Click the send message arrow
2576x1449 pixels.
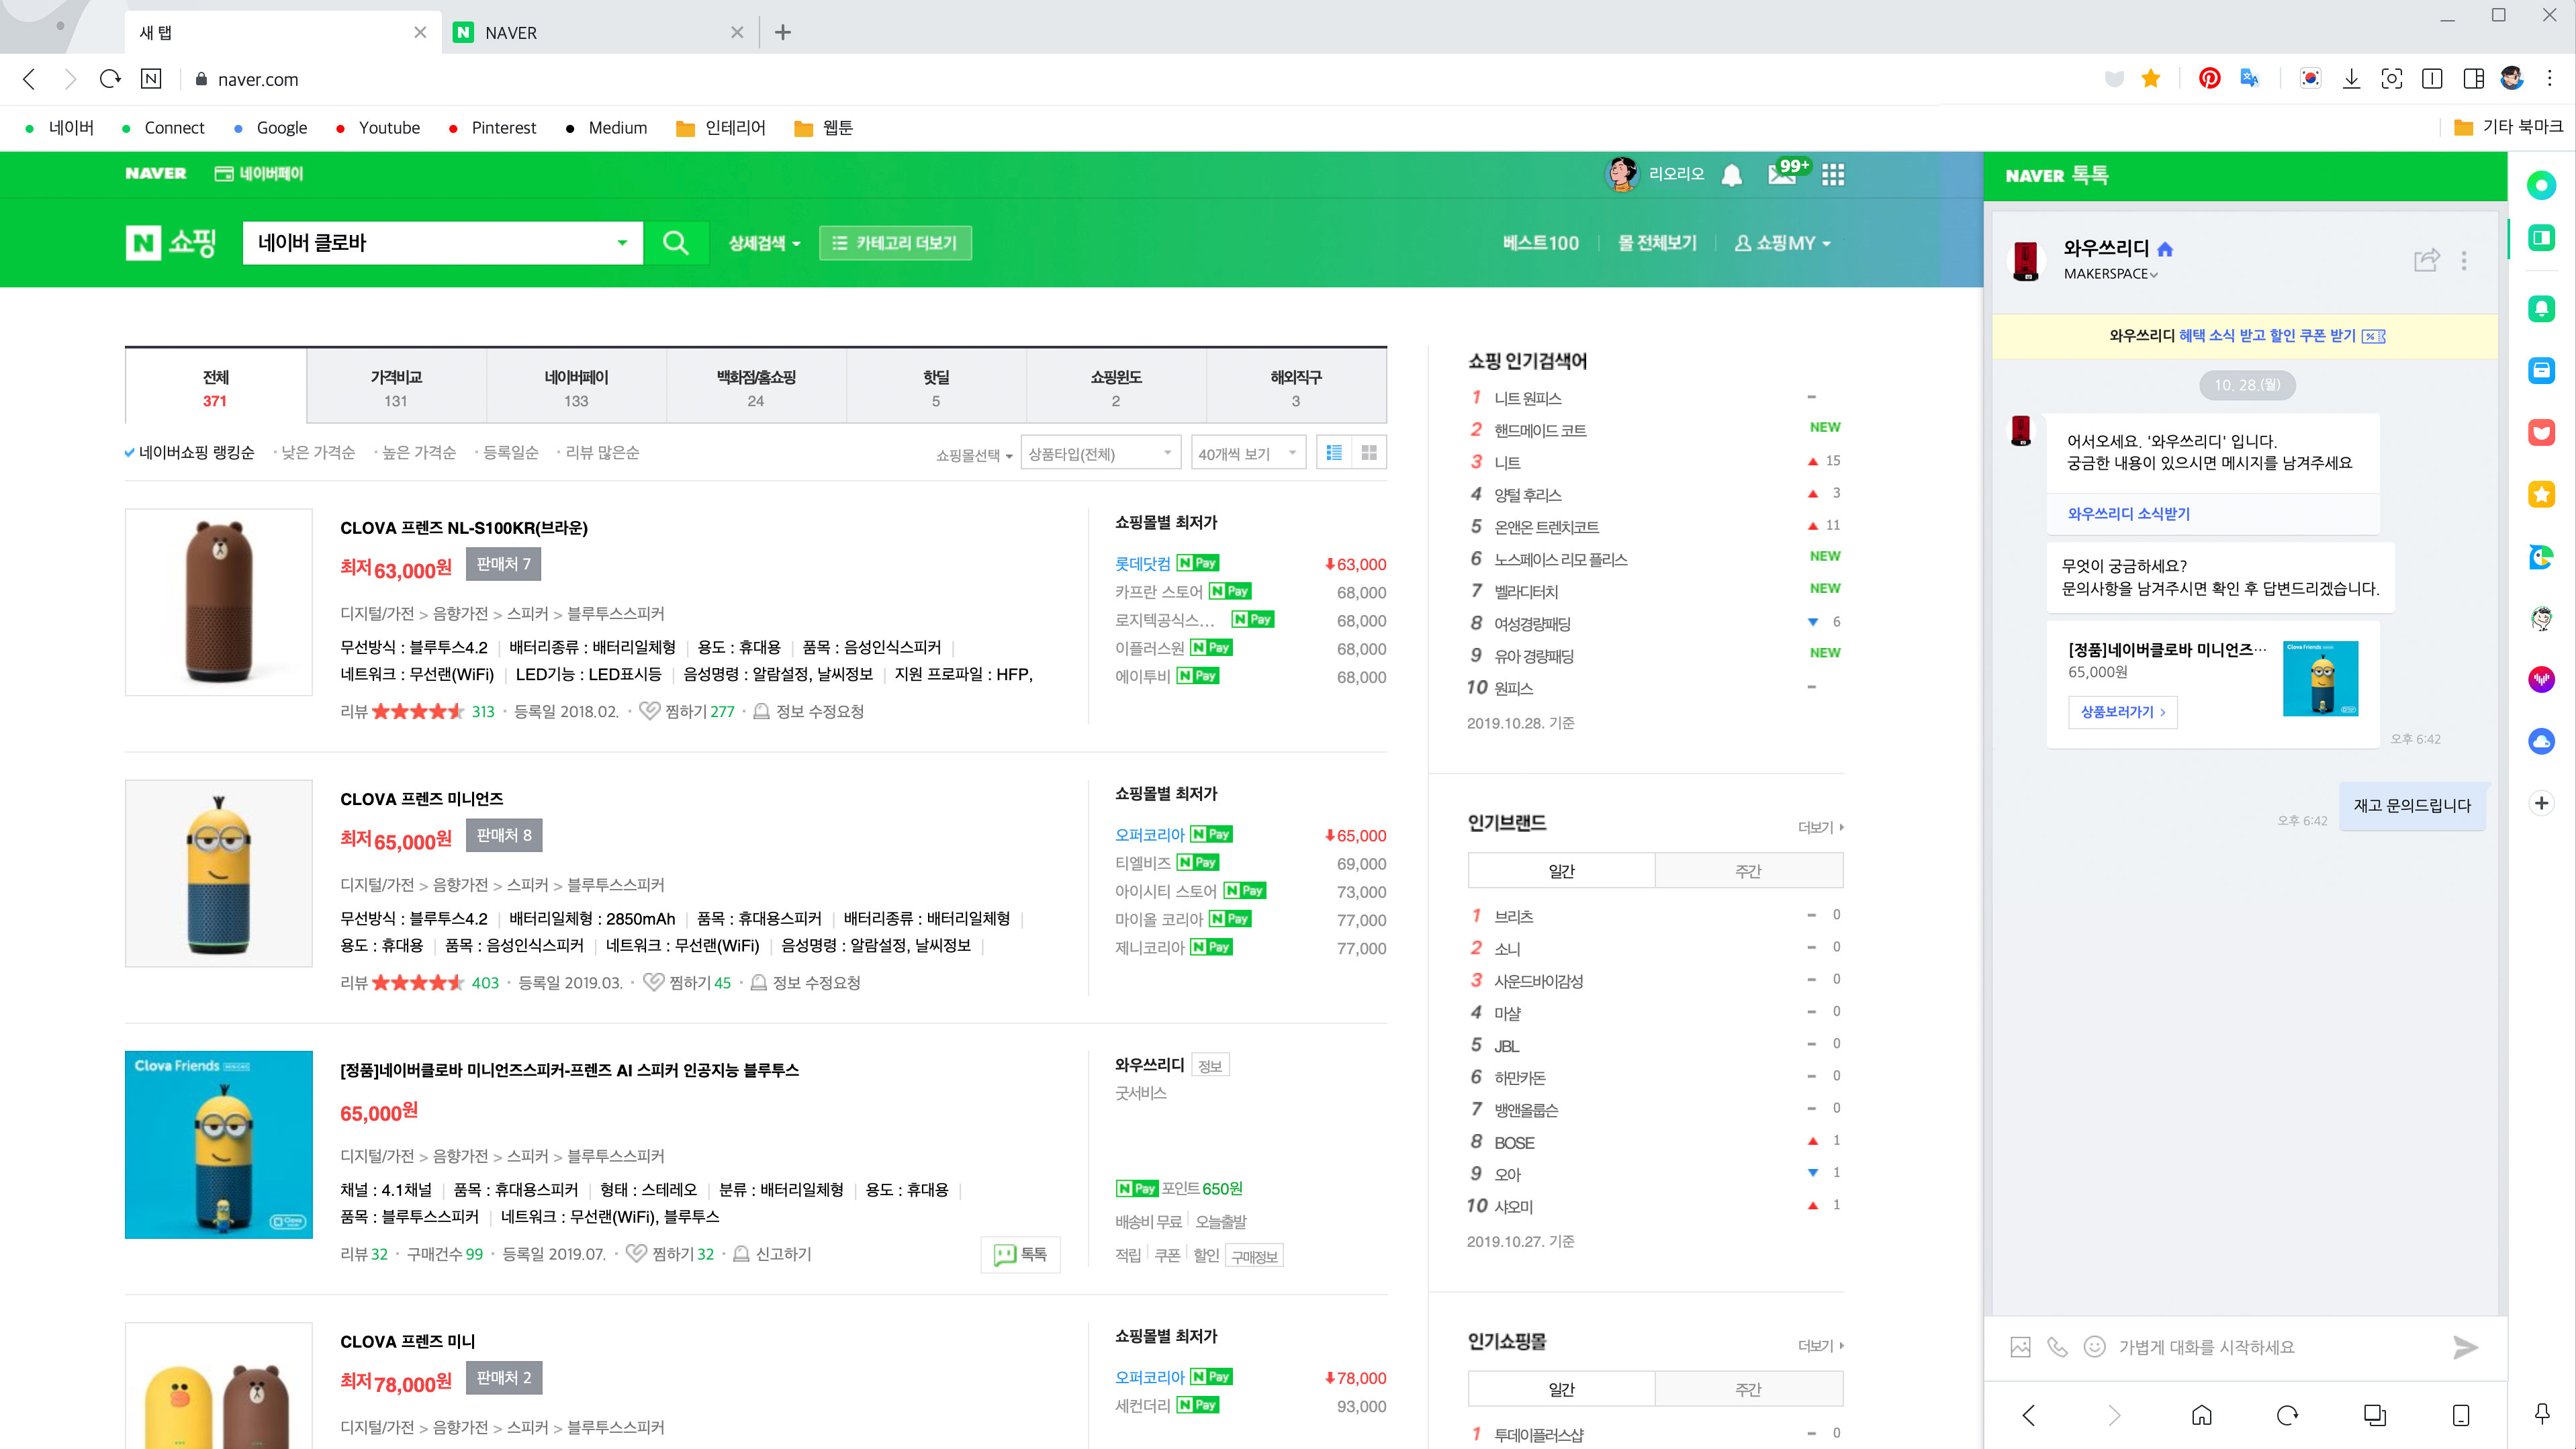(2465, 1347)
